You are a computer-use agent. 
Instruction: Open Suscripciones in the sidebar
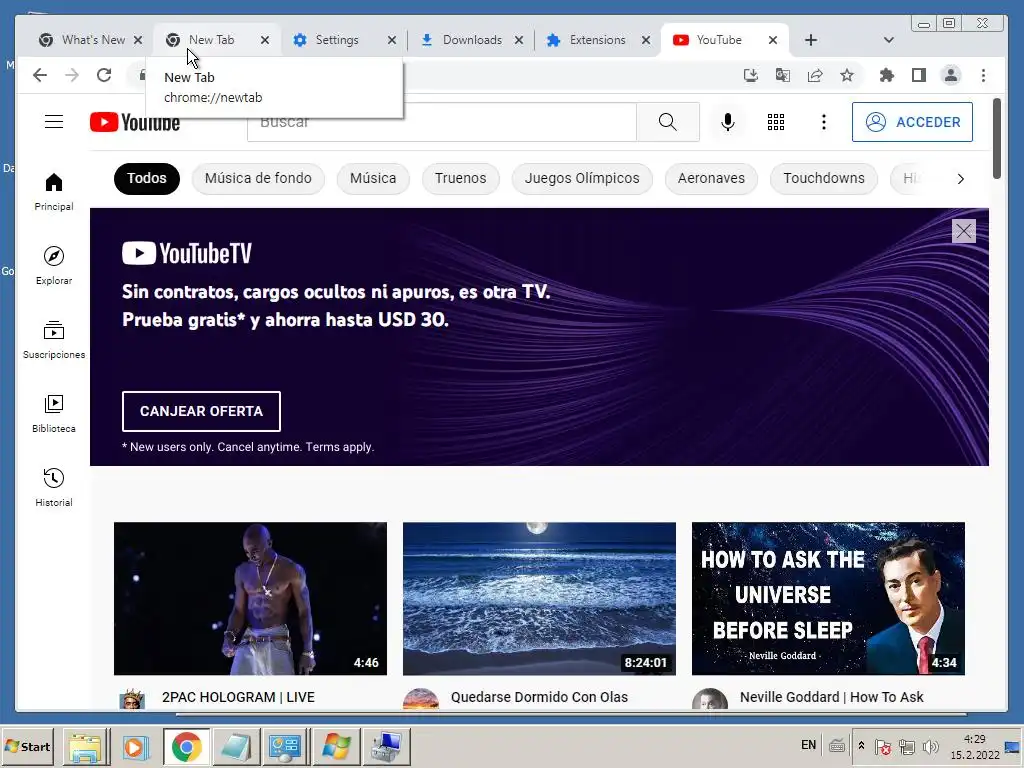click(x=54, y=340)
